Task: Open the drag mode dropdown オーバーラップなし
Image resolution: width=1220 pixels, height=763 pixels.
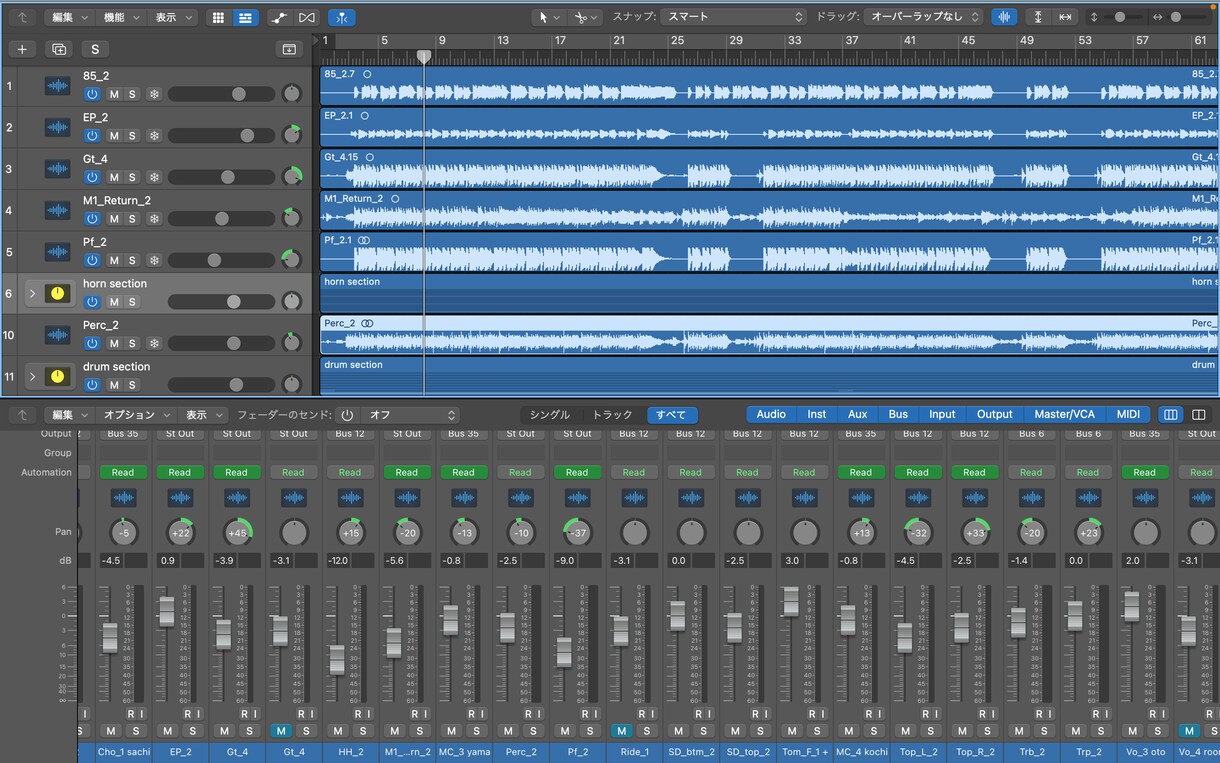Action: tap(924, 17)
